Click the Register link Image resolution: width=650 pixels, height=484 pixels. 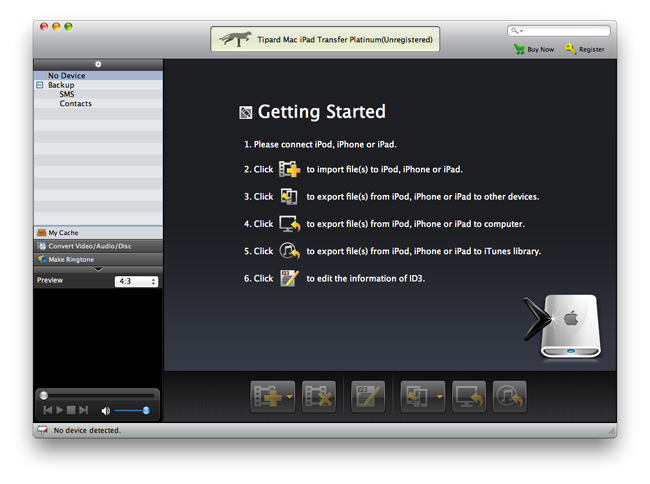point(592,49)
